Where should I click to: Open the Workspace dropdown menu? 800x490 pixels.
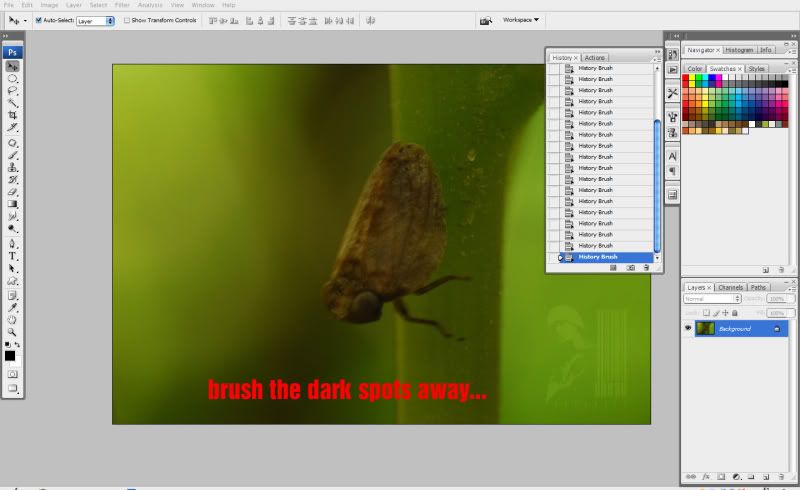(x=521, y=20)
